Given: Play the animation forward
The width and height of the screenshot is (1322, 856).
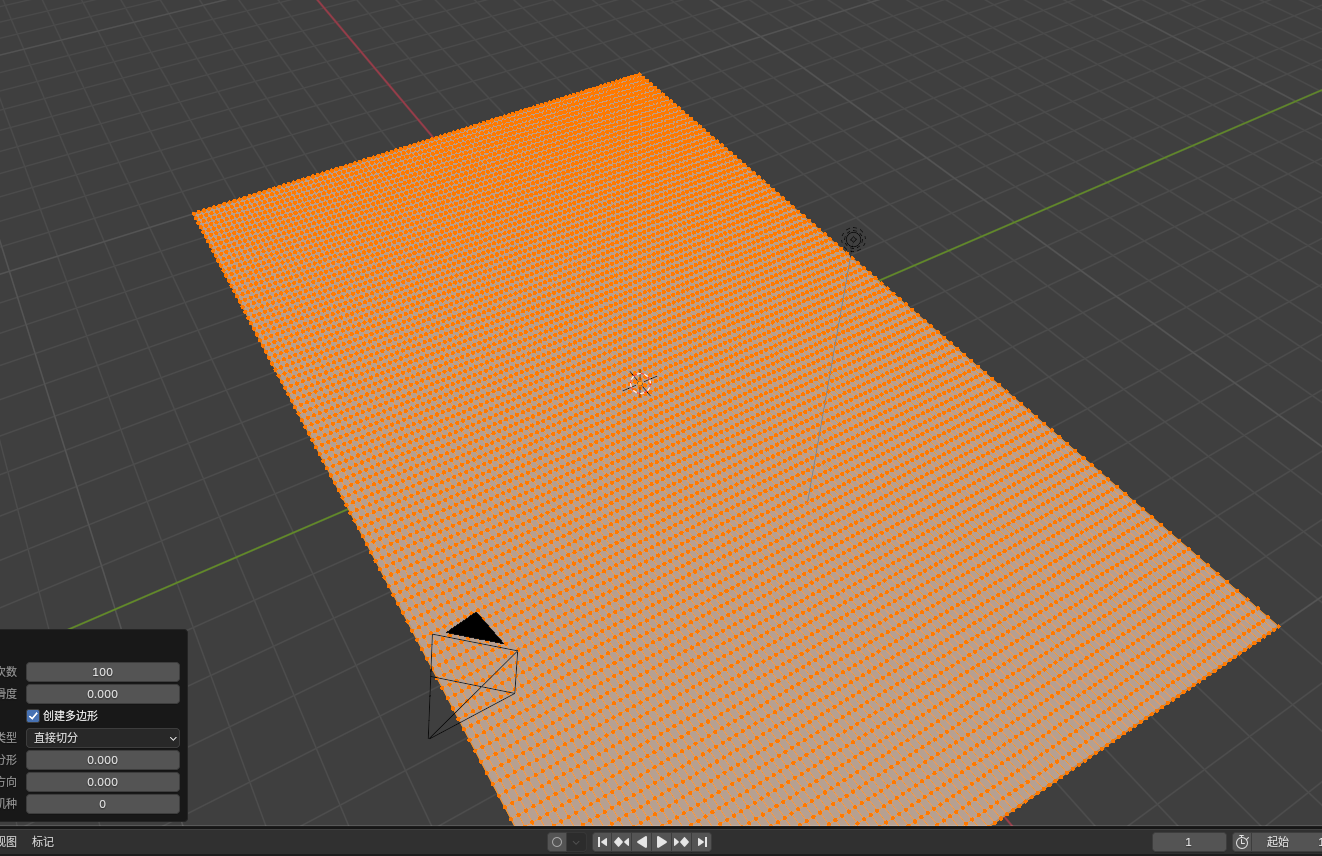Looking at the screenshot, I should 661,842.
